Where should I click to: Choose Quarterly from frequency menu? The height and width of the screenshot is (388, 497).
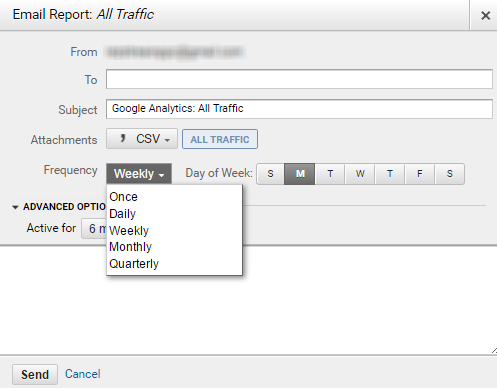coord(174,264)
